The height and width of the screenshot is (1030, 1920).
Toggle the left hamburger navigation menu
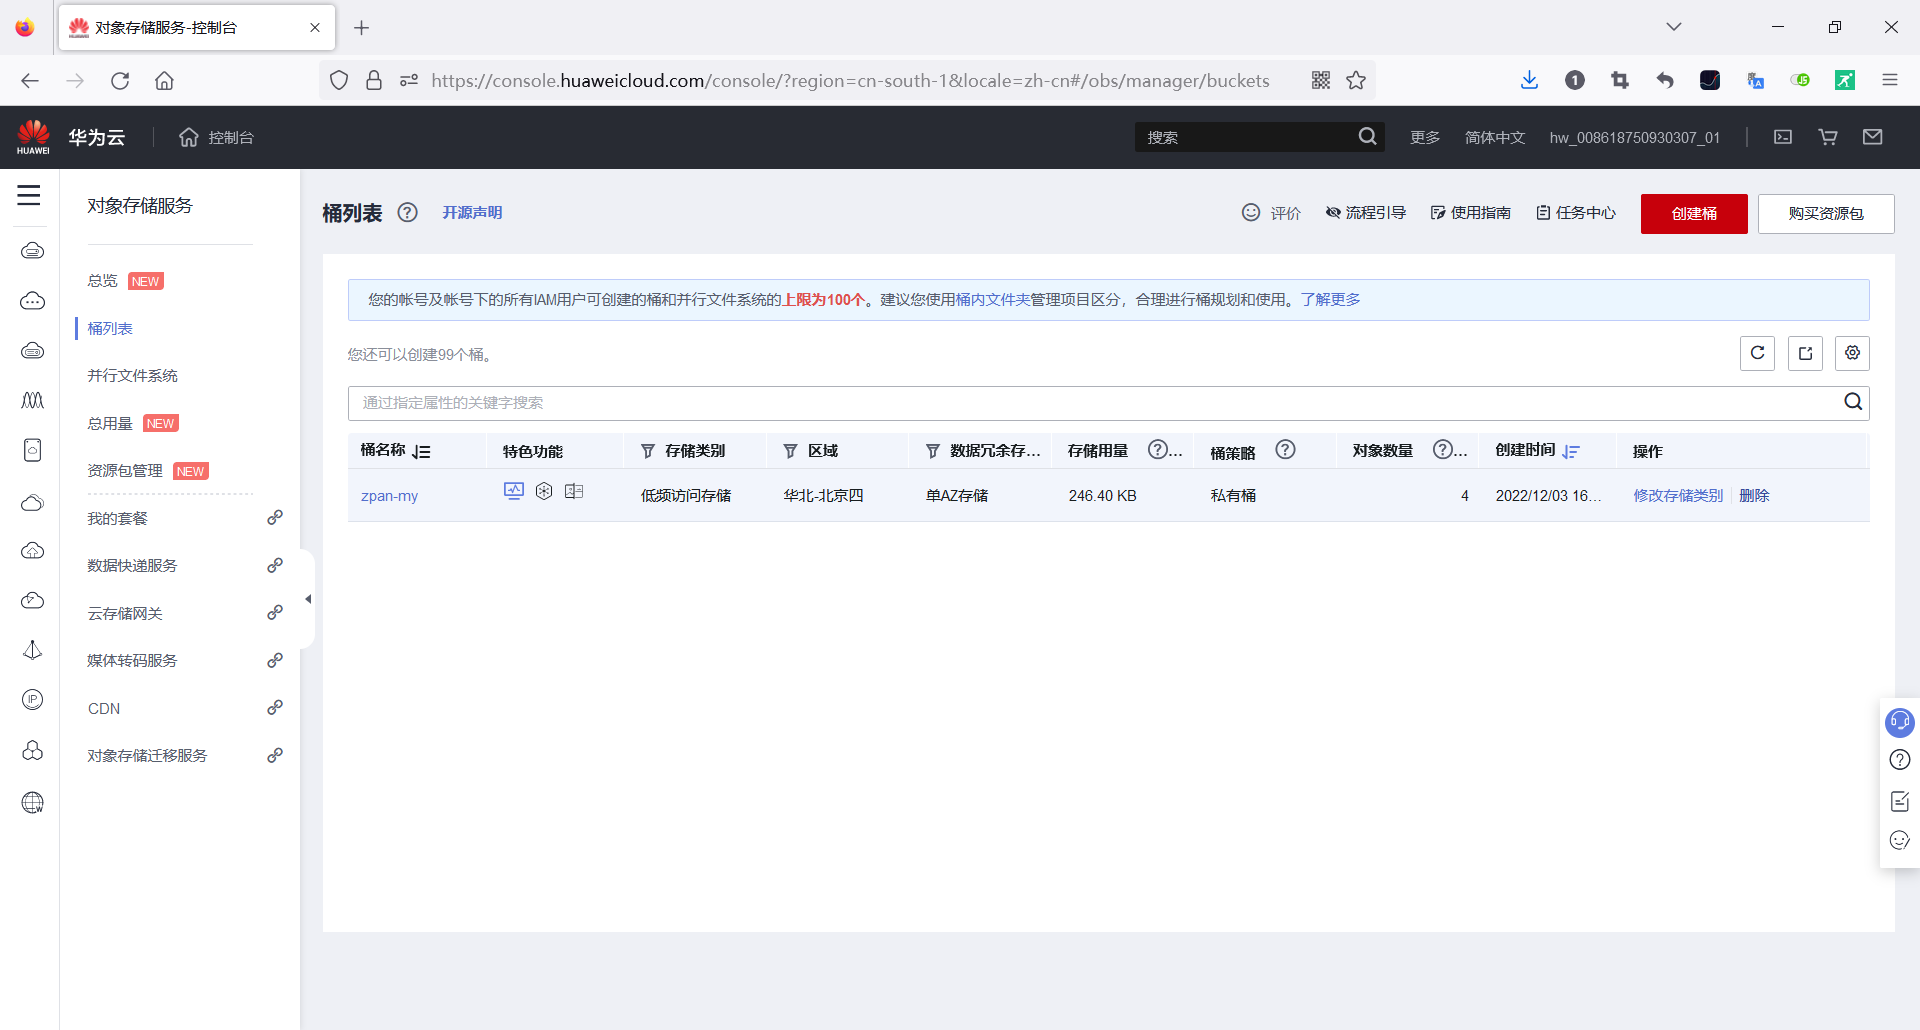[29, 195]
